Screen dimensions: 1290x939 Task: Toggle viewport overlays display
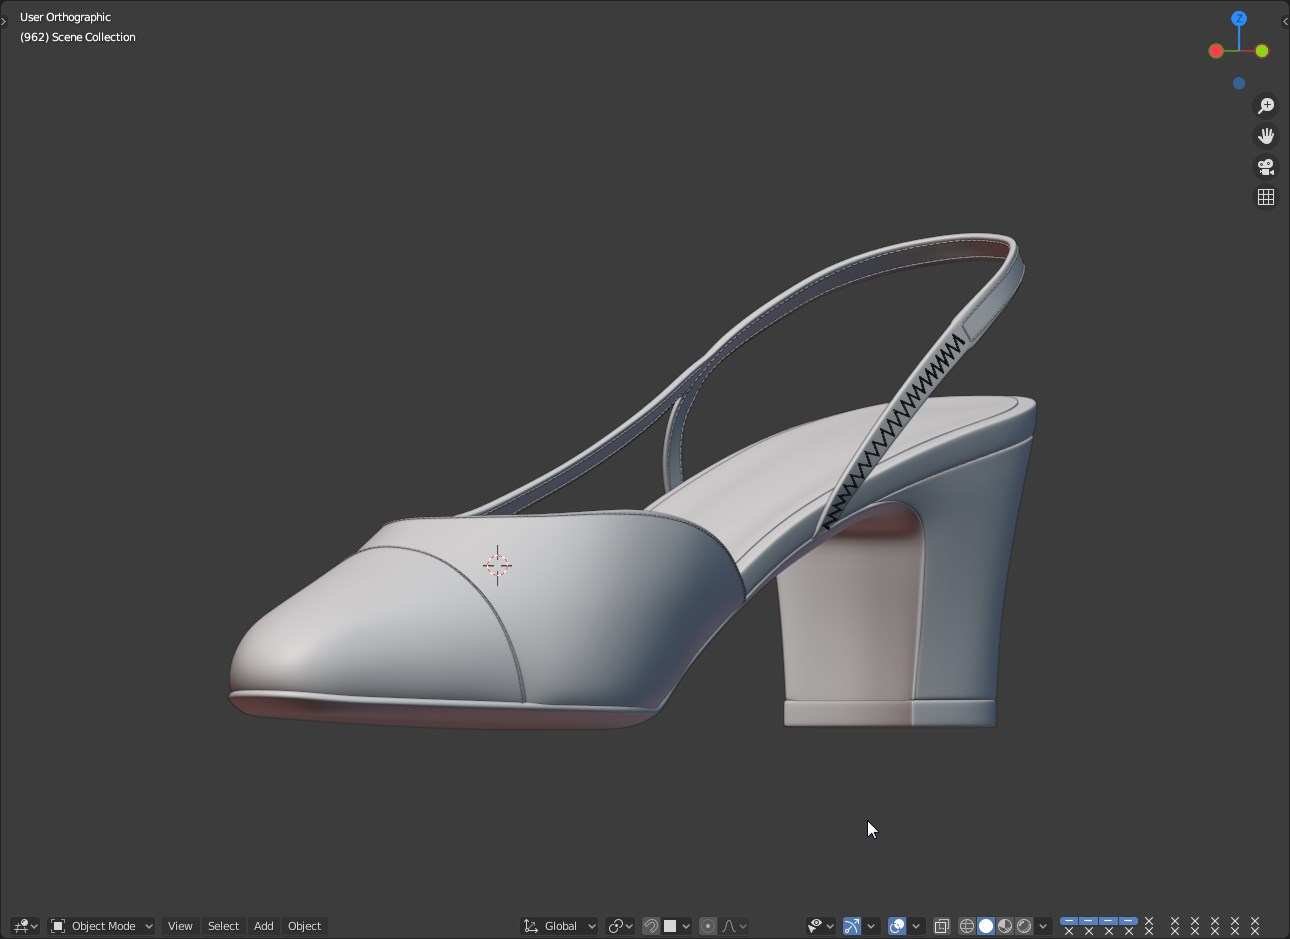pyautogui.click(x=897, y=926)
